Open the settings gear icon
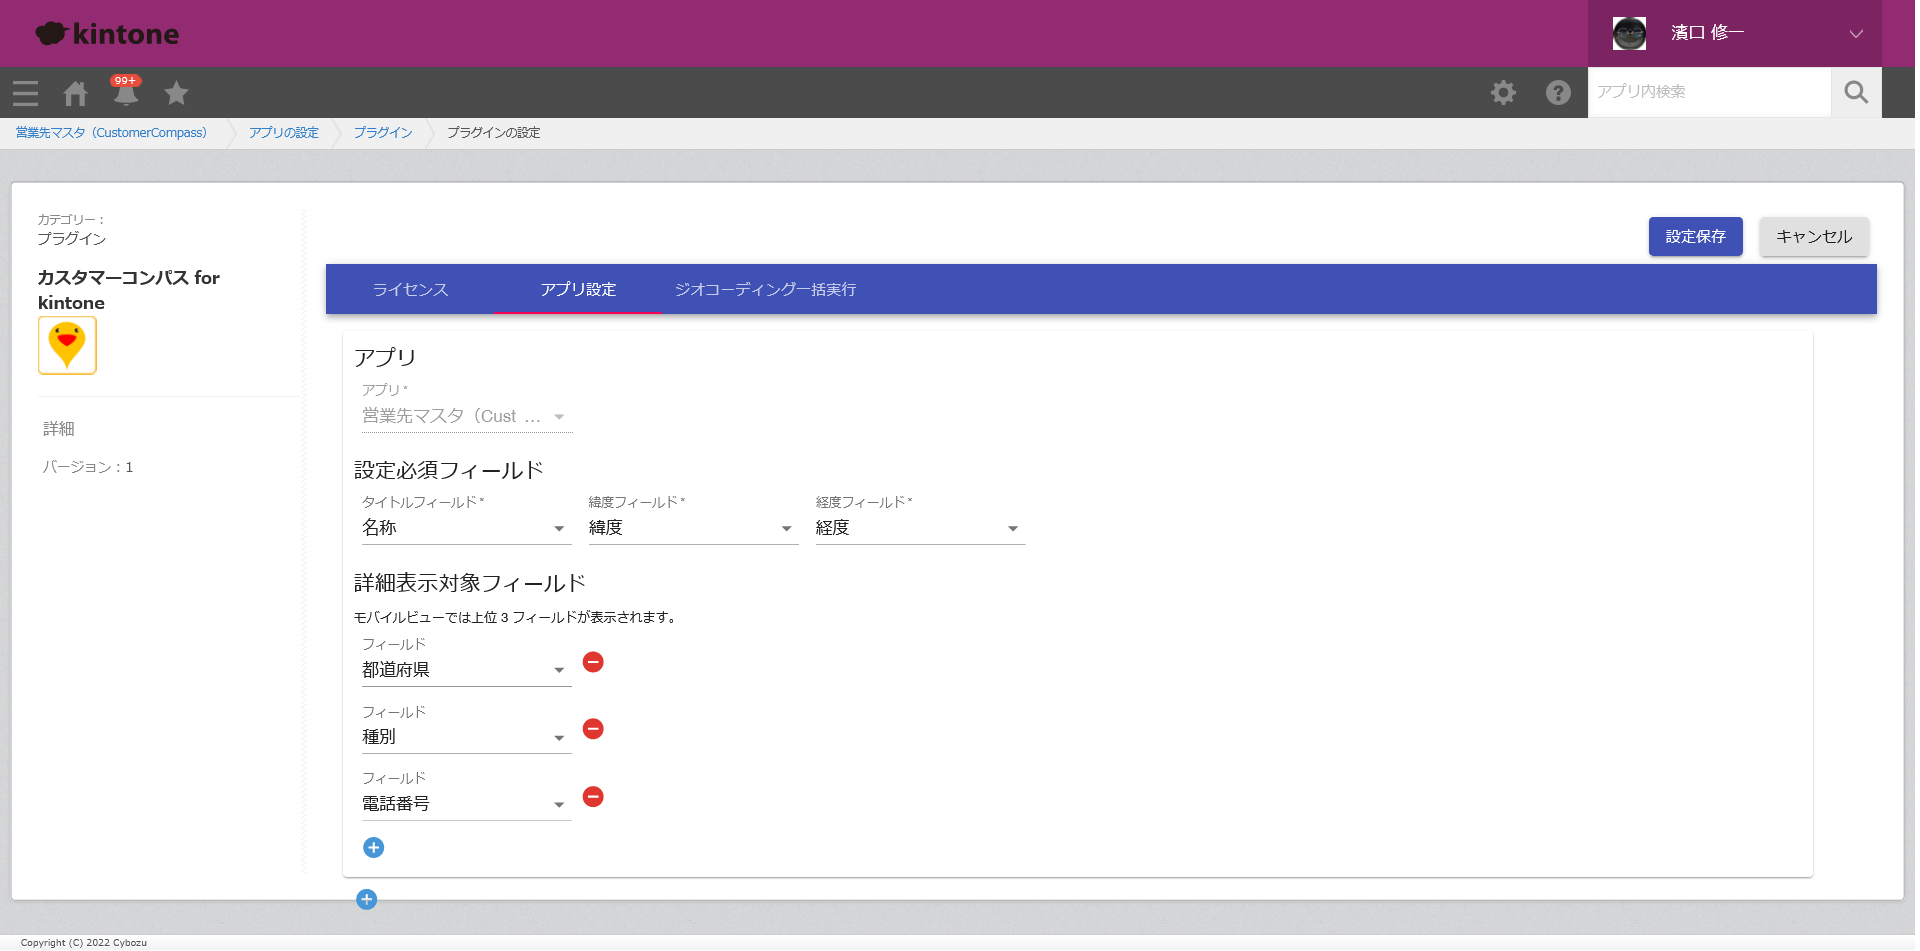The height and width of the screenshot is (951, 1920). (x=1503, y=93)
